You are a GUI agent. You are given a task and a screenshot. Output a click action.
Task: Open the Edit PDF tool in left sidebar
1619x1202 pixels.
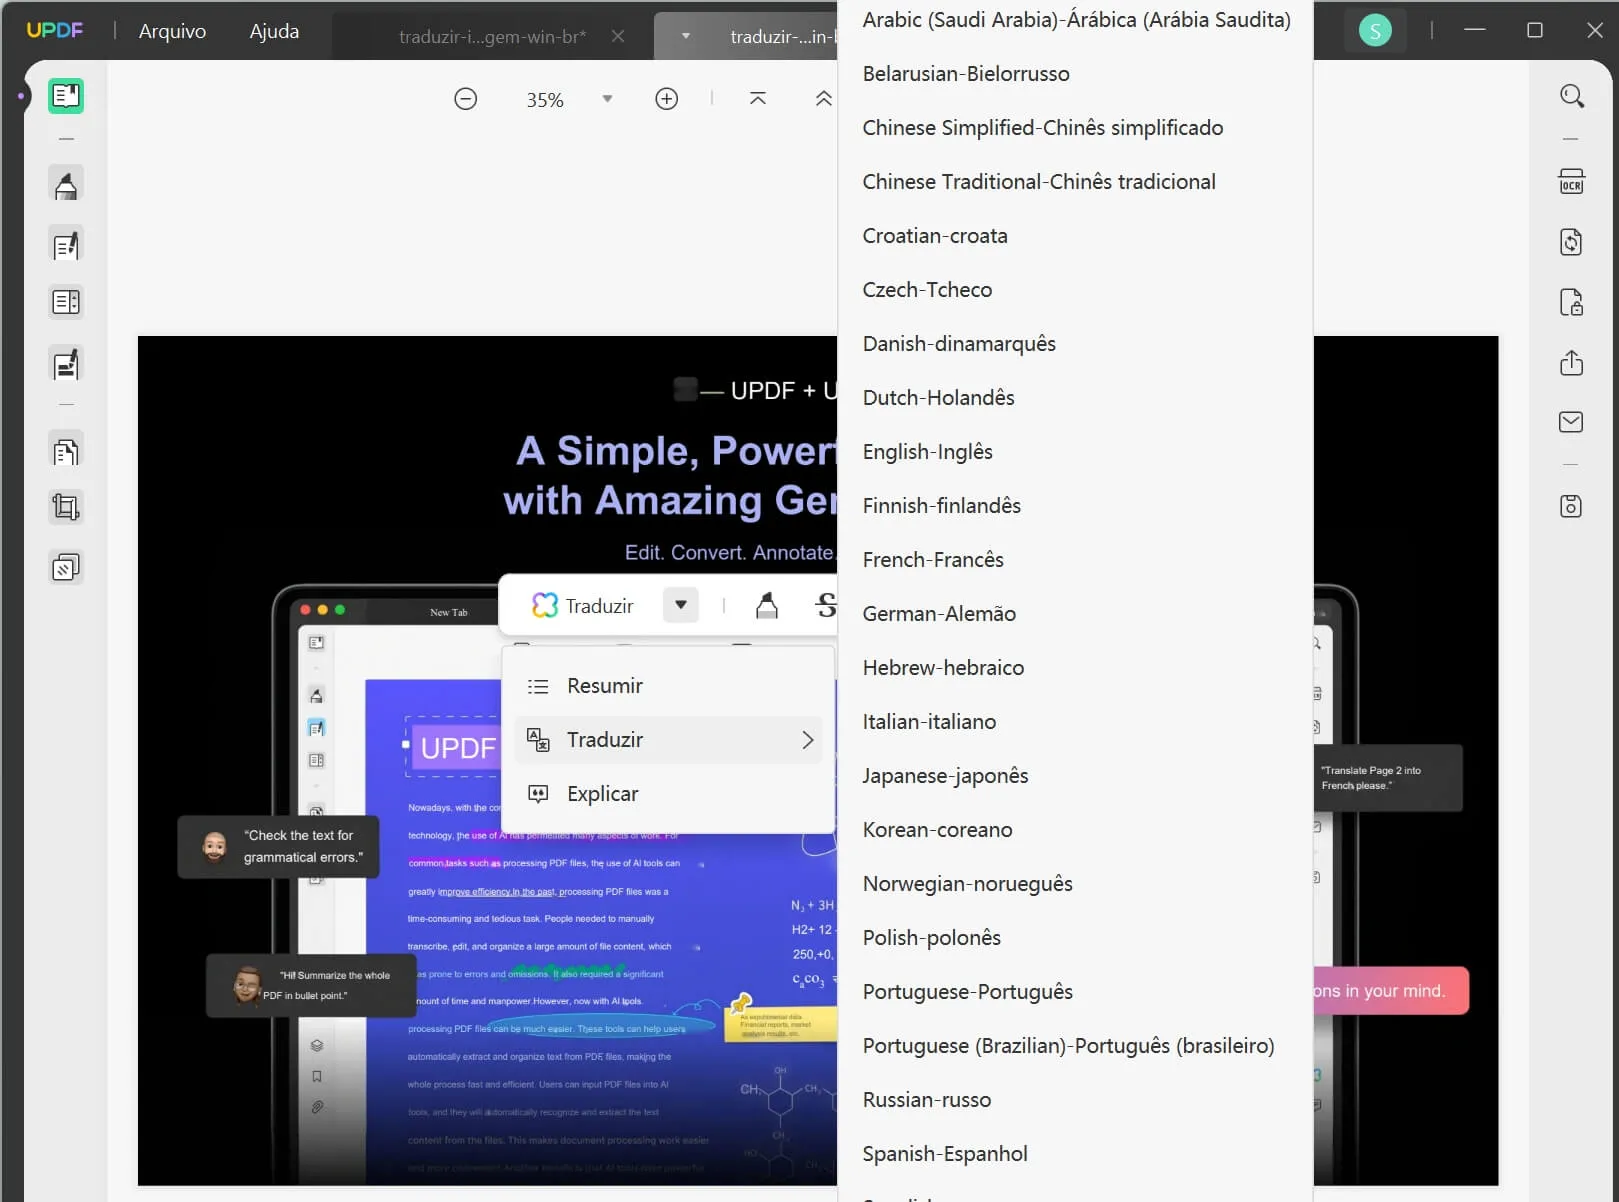[66, 245]
